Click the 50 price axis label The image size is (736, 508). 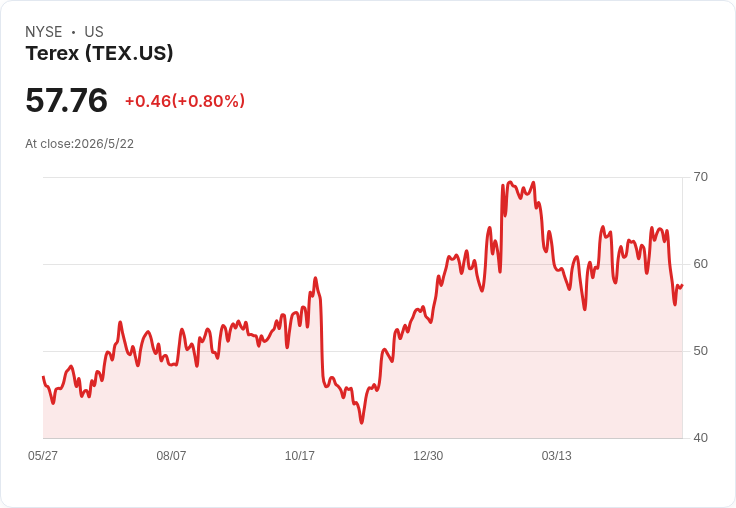click(700, 351)
